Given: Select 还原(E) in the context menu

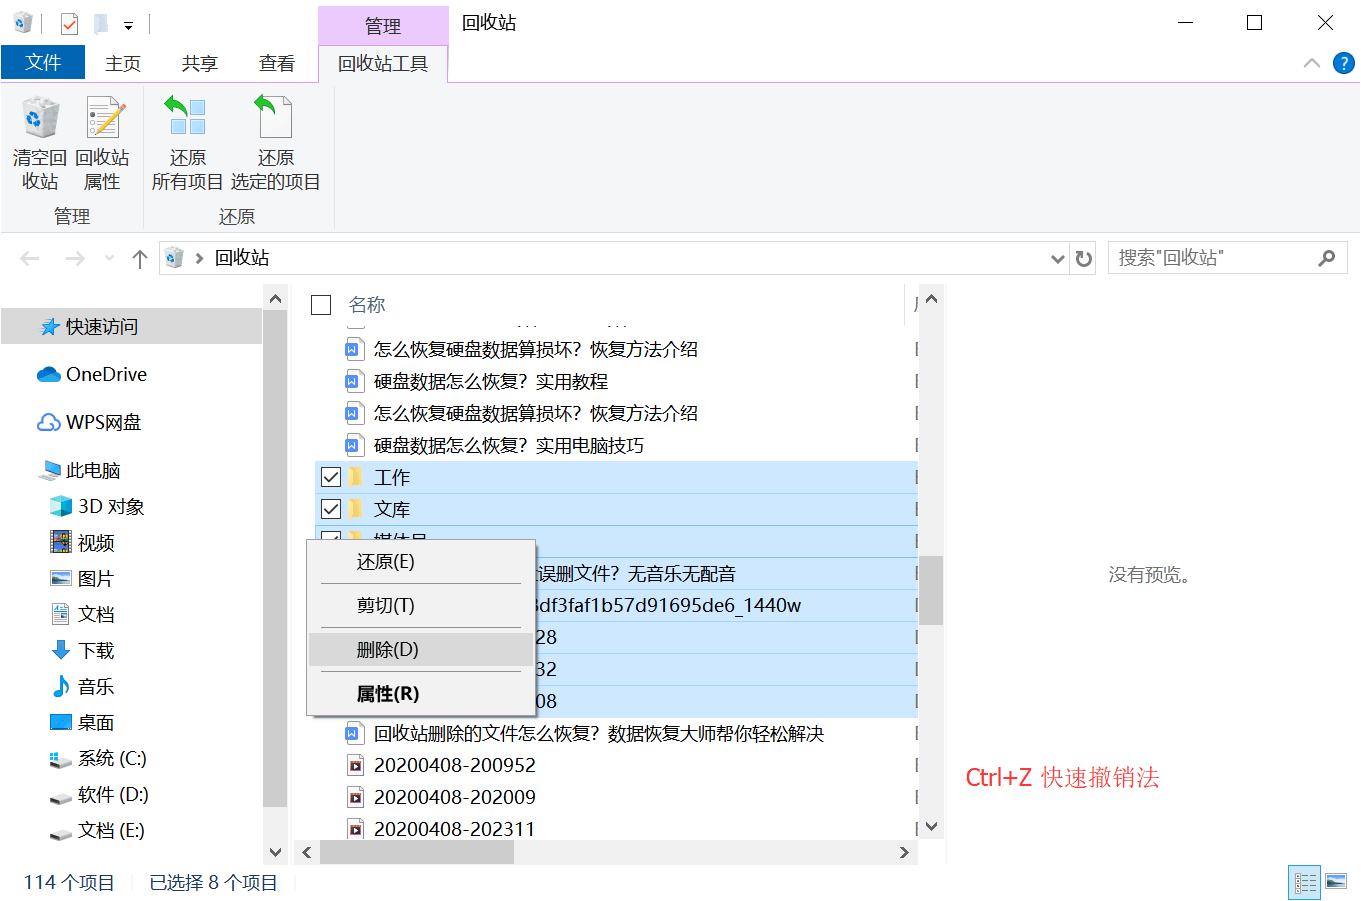Looking at the screenshot, I should (x=420, y=561).
